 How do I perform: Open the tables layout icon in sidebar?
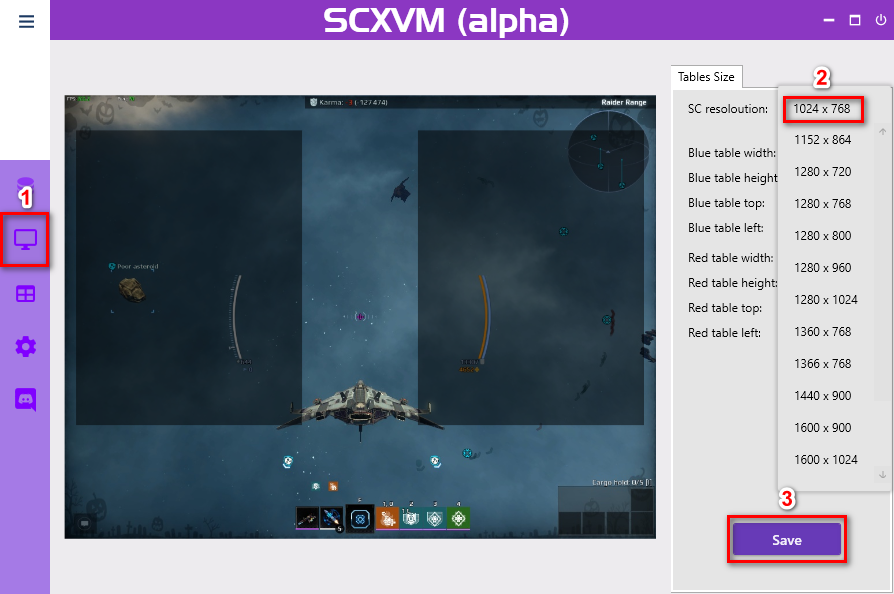pyautogui.click(x=26, y=294)
